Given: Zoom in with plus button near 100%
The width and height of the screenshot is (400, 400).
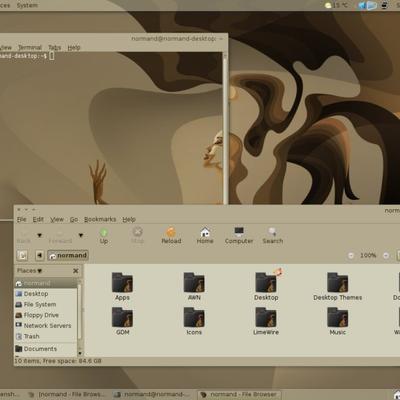Looking at the screenshot, I should point(386,256).
